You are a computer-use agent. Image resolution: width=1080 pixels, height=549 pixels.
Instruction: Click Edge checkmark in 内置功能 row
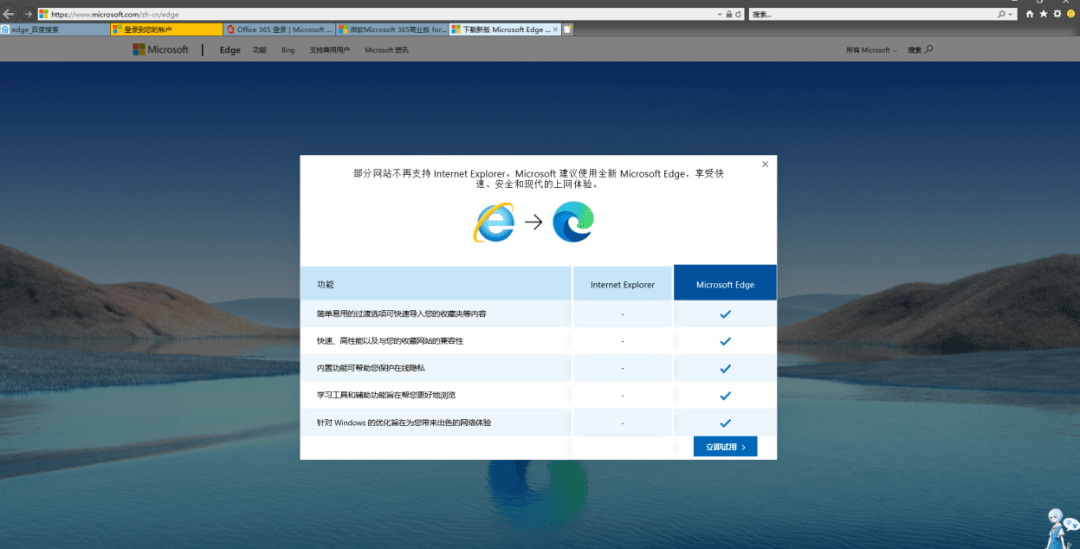(x=725, y=369)
